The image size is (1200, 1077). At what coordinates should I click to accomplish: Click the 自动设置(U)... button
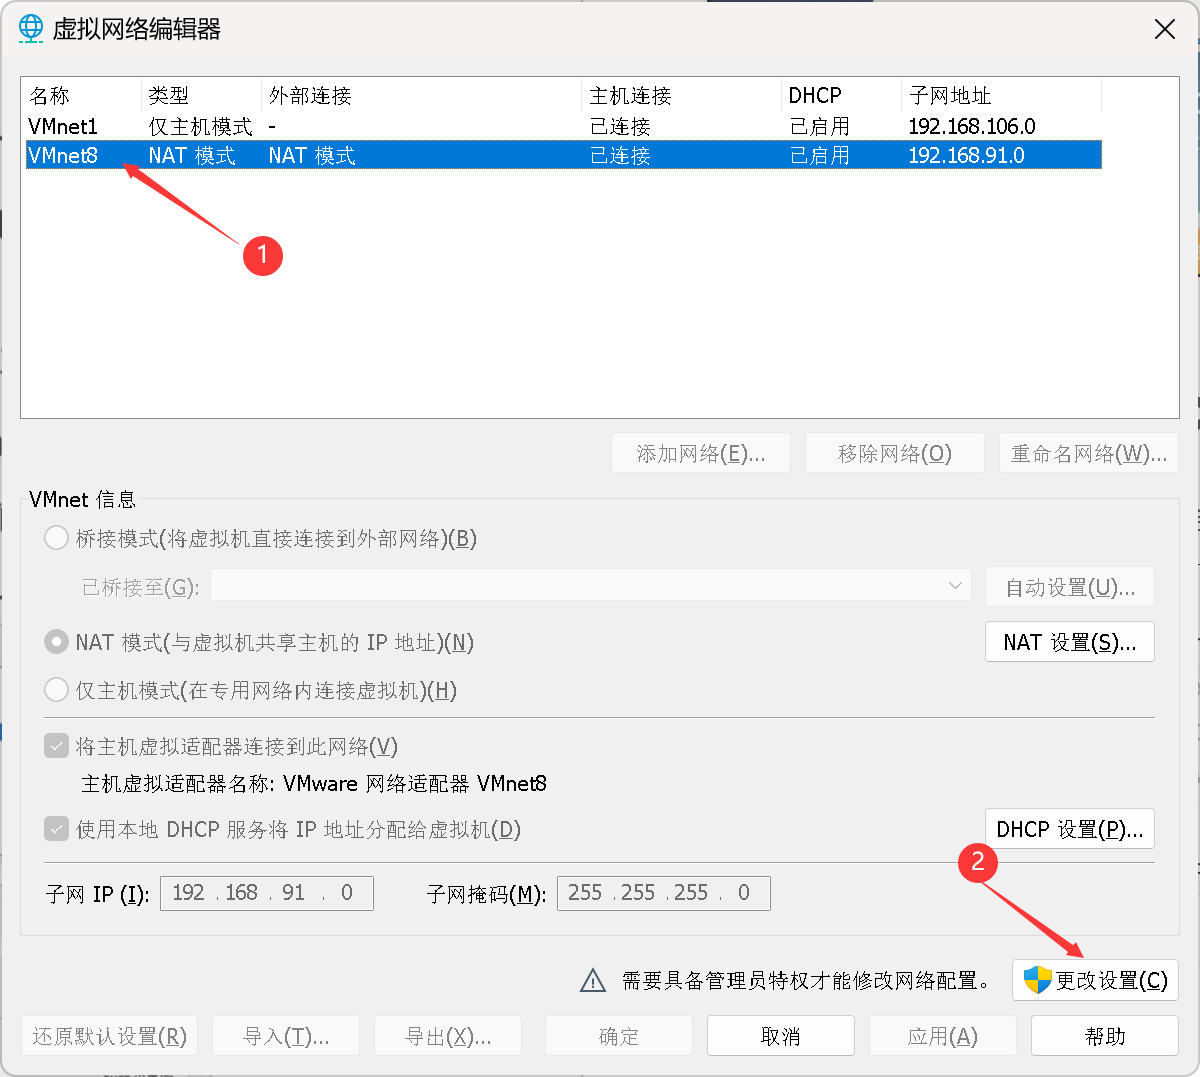click(1070, 587)
